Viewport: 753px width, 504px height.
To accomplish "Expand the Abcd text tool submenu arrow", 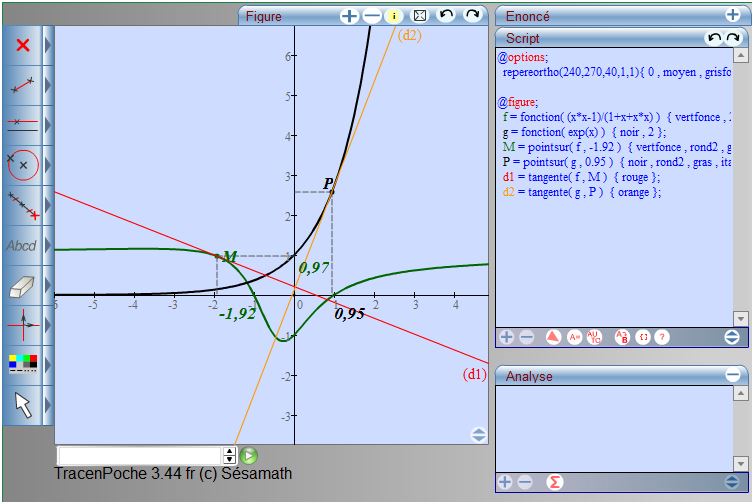I will (48, 246).
